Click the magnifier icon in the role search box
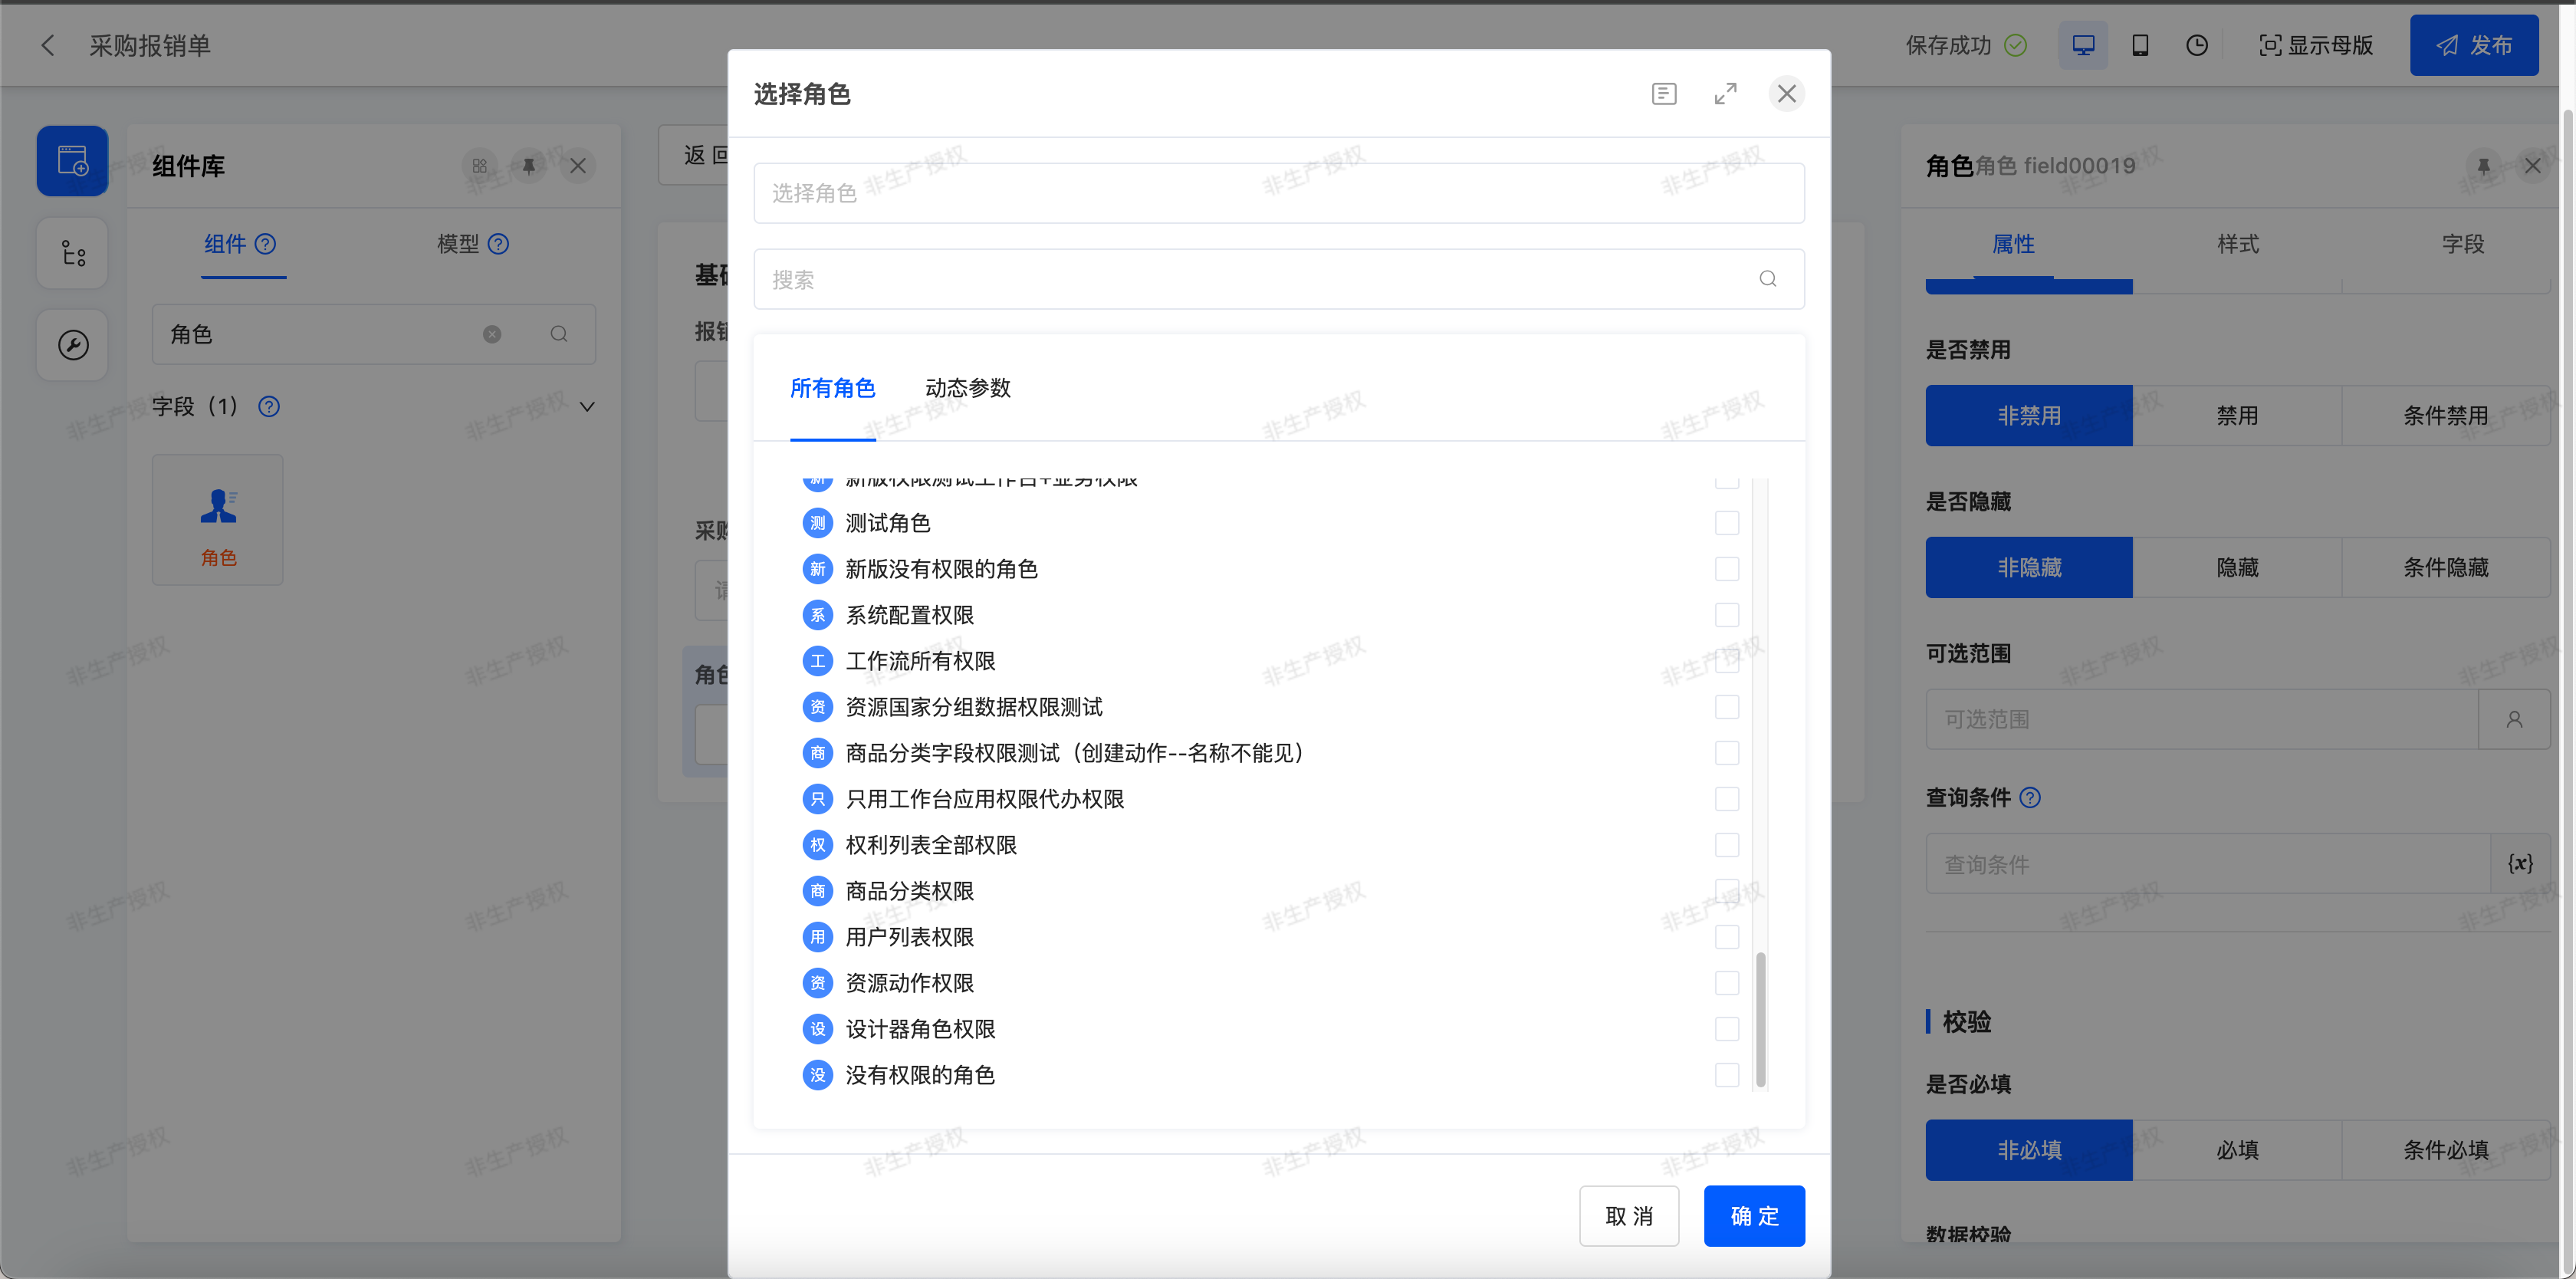This screenshot has height=1279, width=2576. coord(1767,279)
